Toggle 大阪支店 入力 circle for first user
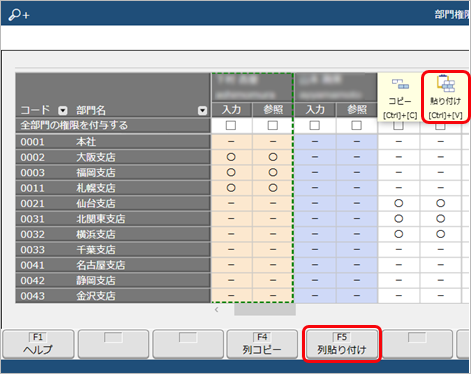 (231, 157)
